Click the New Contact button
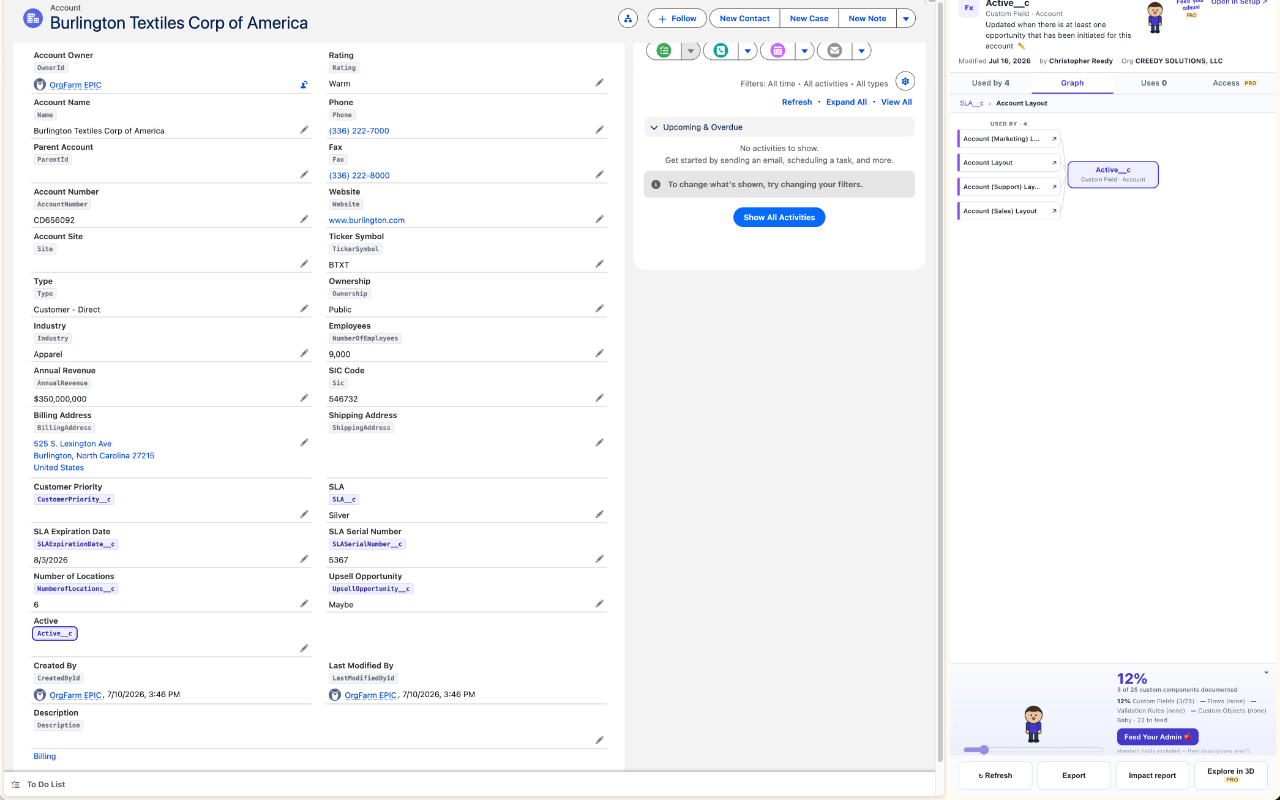This screenshot has width=1280, height=800. point(744,18)
